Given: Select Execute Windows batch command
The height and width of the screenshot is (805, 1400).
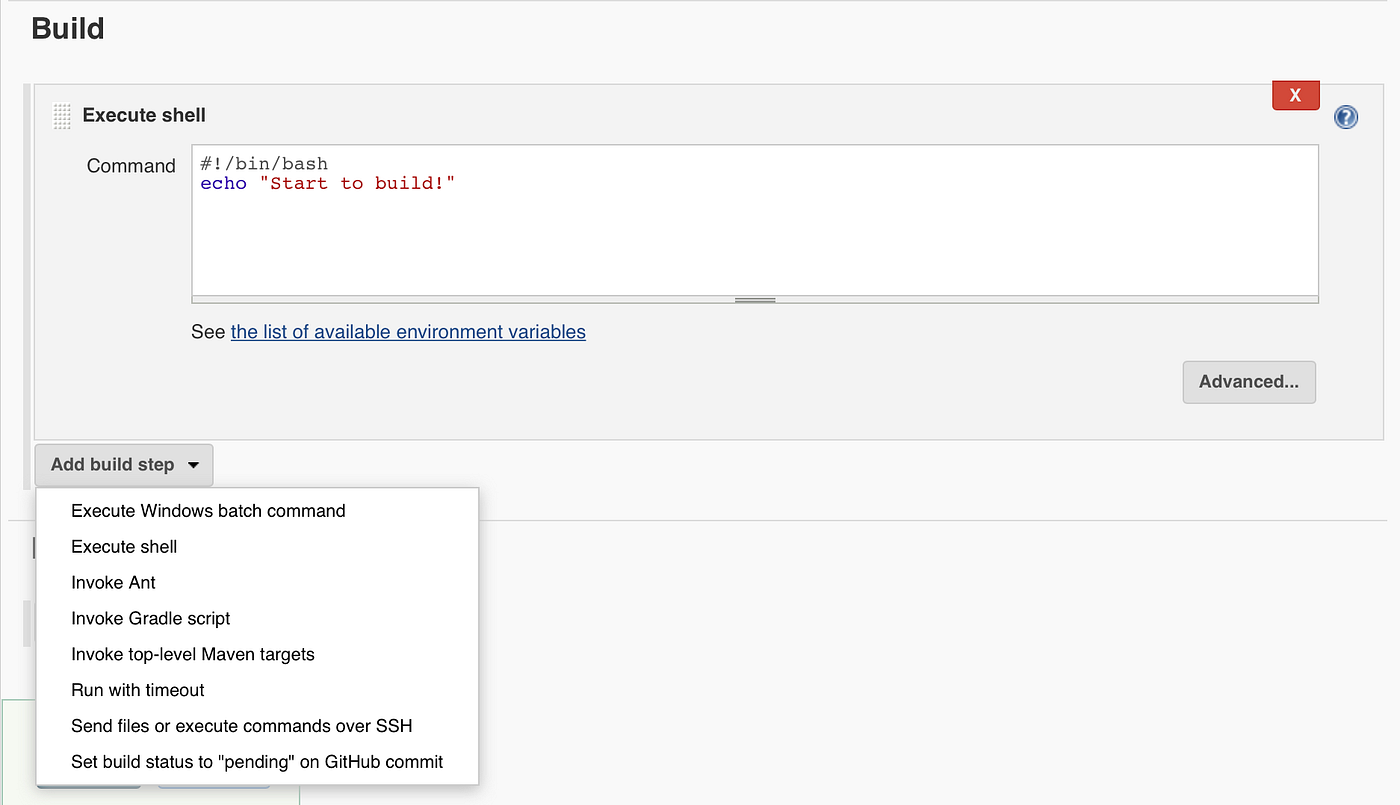Looking at the screenshot, I should (x=207, y=510).
